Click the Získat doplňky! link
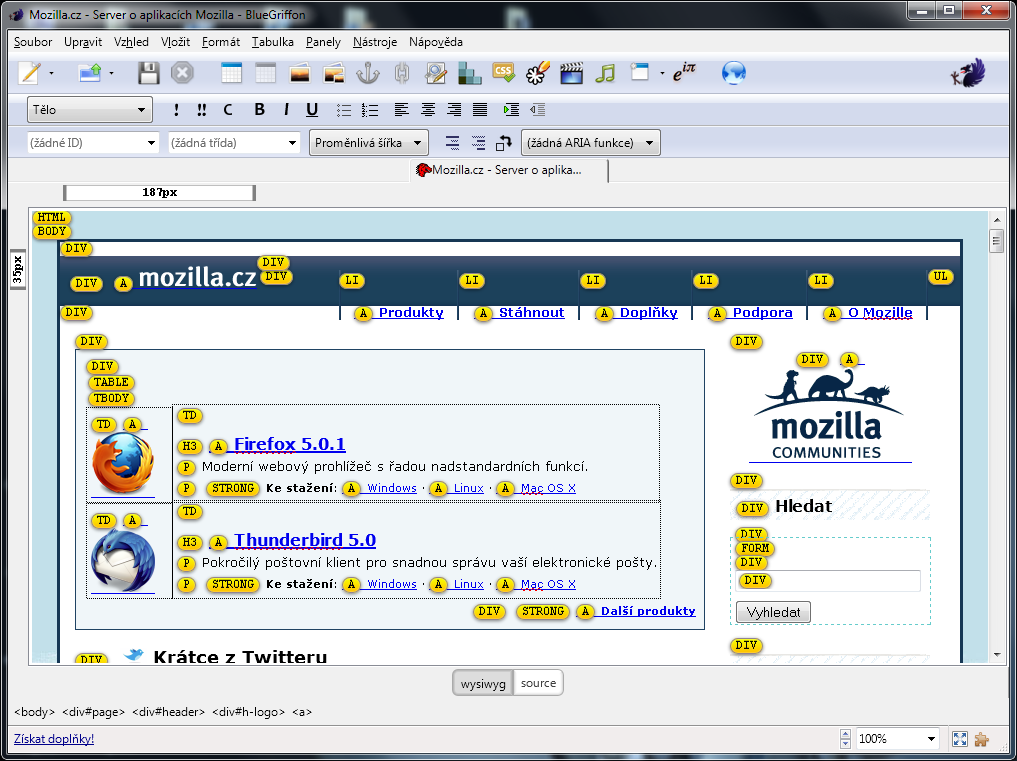The height and width of the screenshot is (761, 1017). click(54, 739)
